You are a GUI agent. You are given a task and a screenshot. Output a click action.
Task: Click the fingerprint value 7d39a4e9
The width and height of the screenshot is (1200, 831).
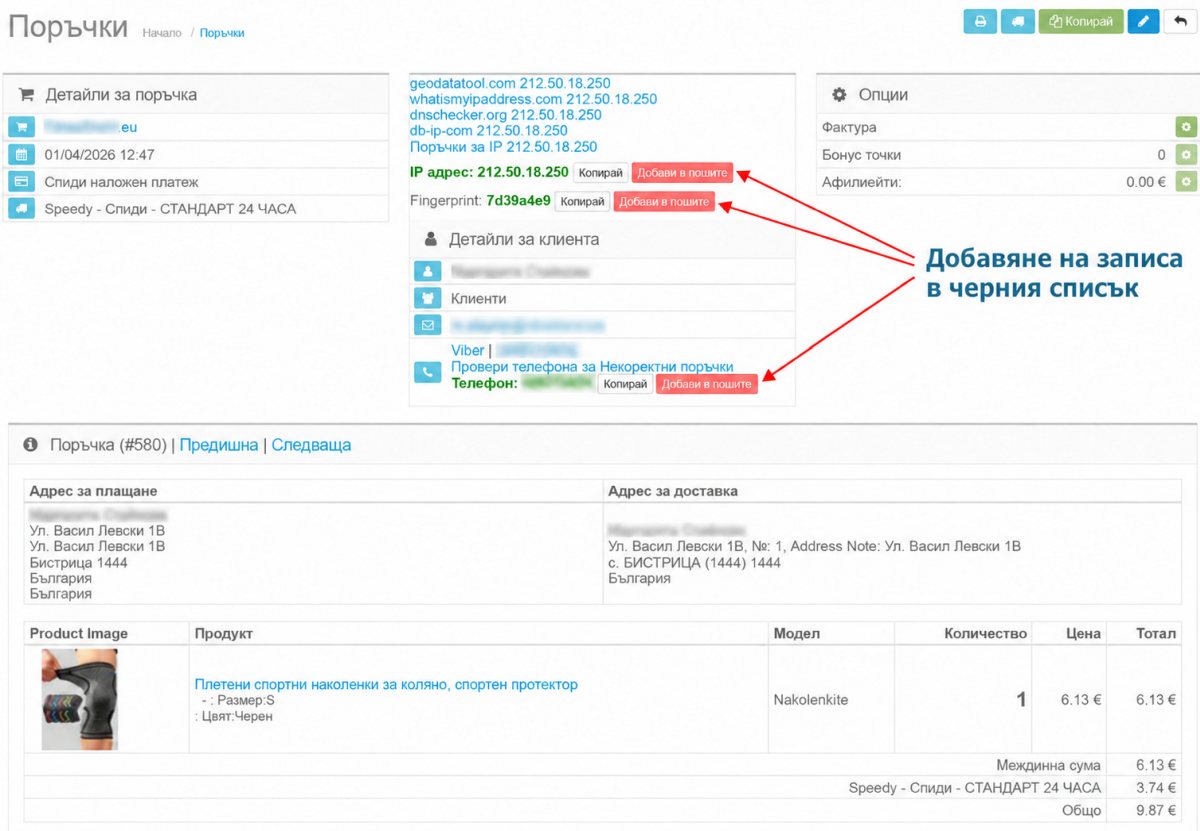[518, 201]
